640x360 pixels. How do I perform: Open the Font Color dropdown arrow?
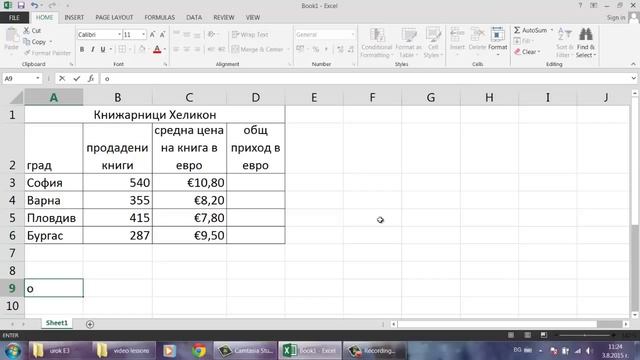(164, 49)
